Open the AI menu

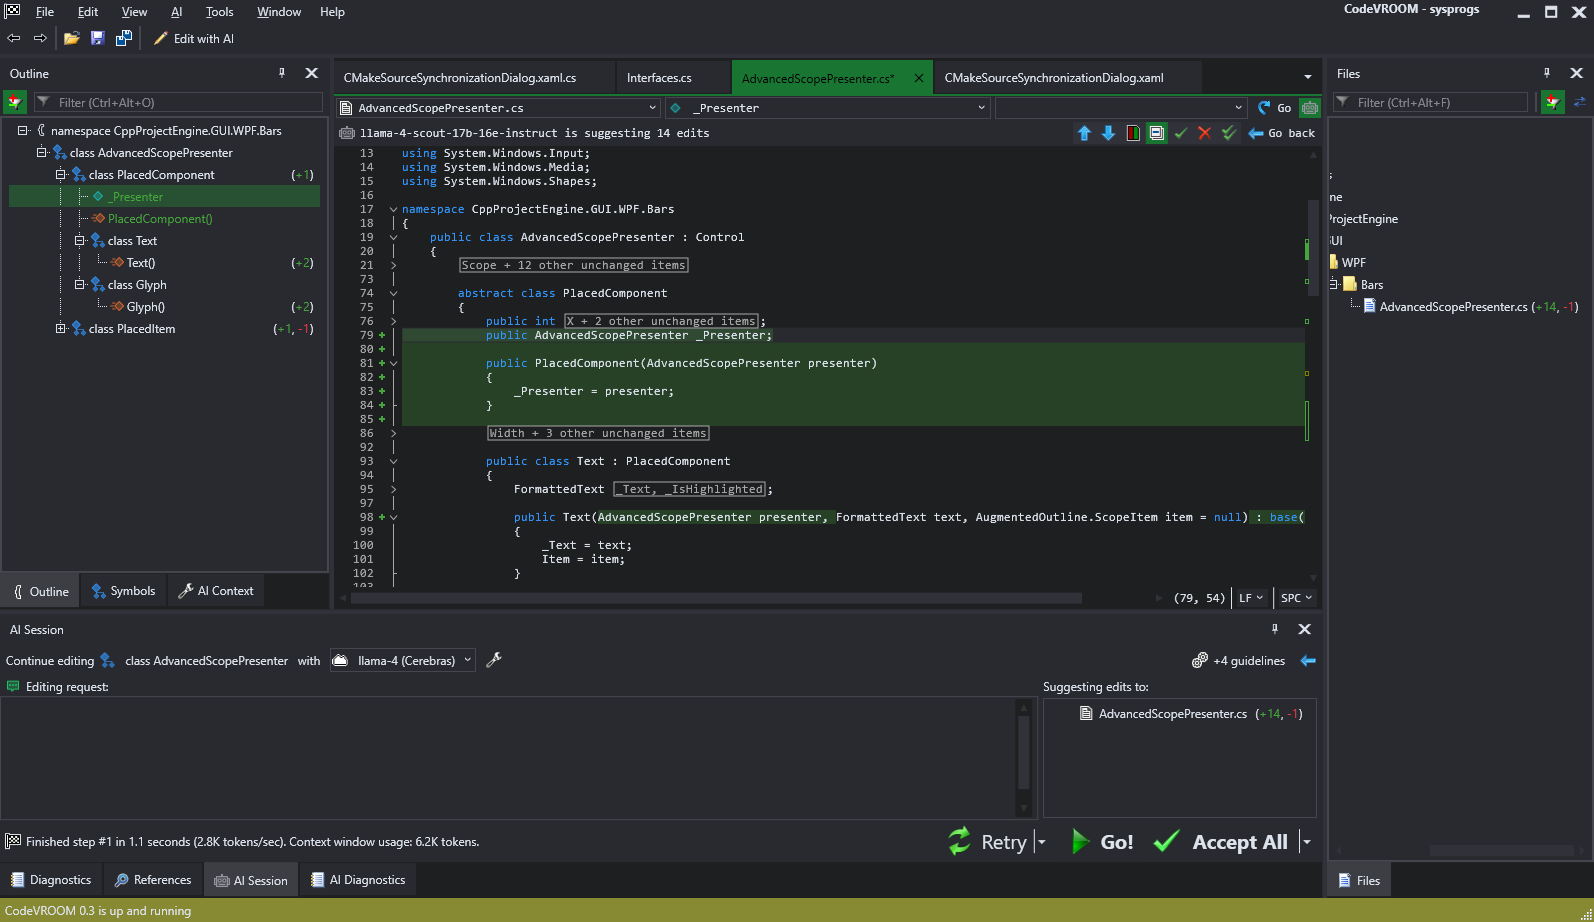pyautogui.click(x=176, y=12)
